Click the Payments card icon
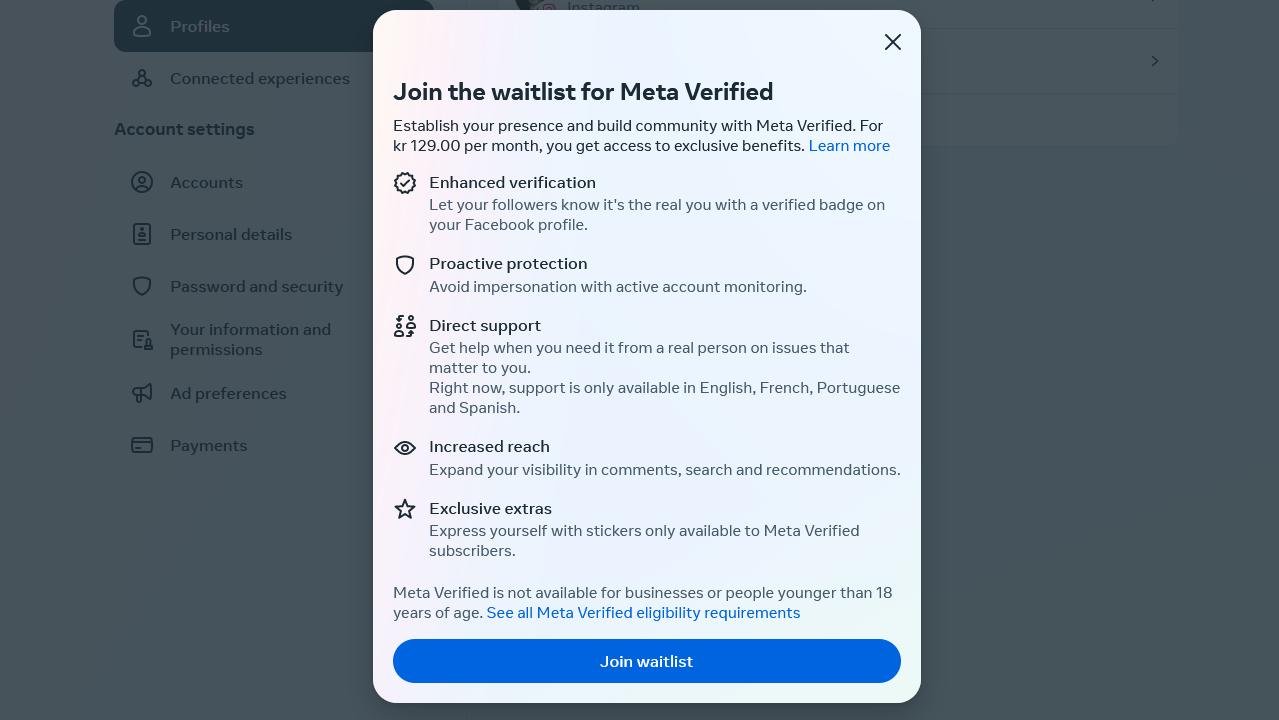Image resolution: width=1279 pixels, height=720 pixels. [142, 445]
